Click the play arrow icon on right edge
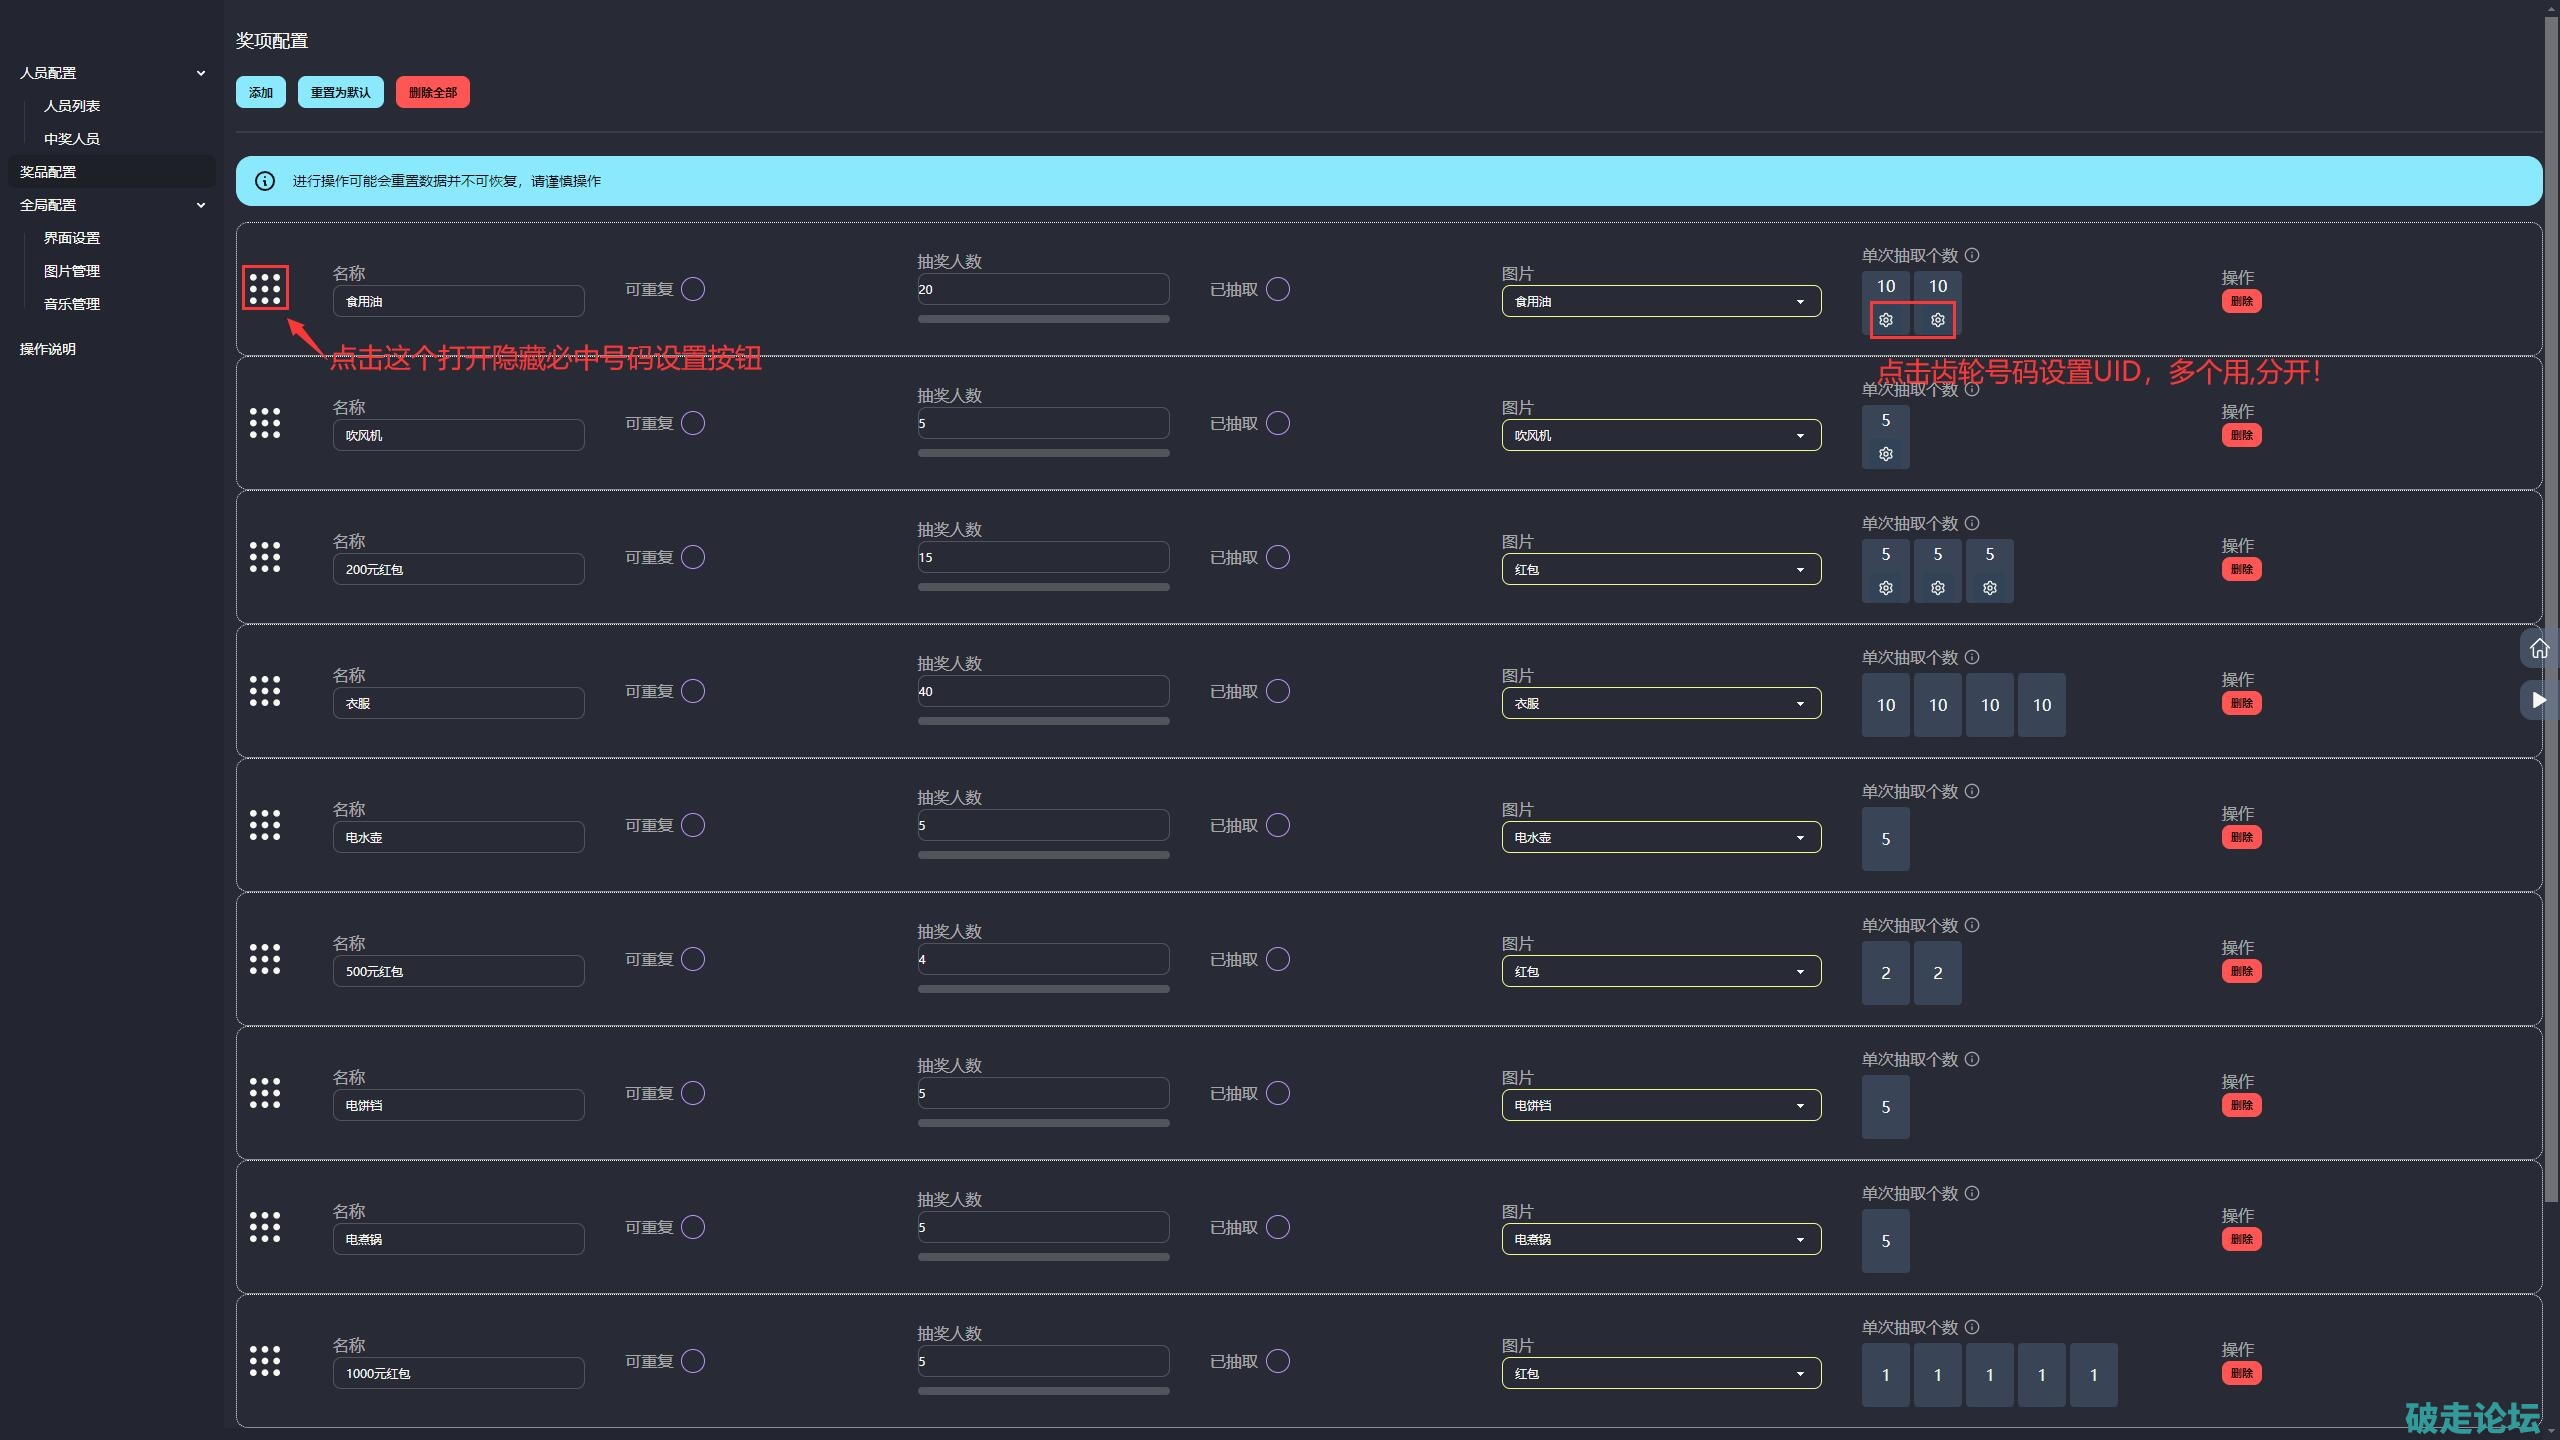 pos(2539,700)
